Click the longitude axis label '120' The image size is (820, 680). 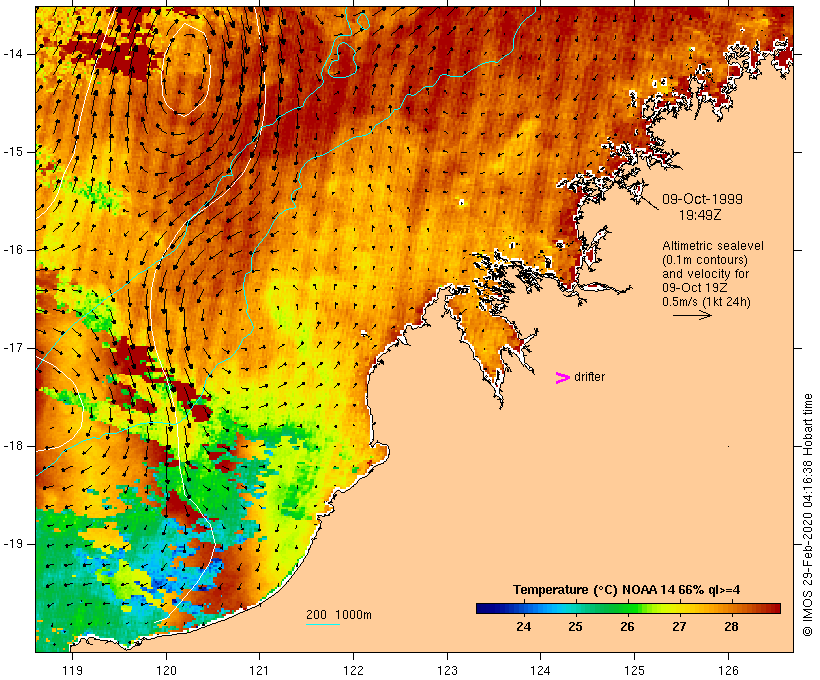(166, 671)
